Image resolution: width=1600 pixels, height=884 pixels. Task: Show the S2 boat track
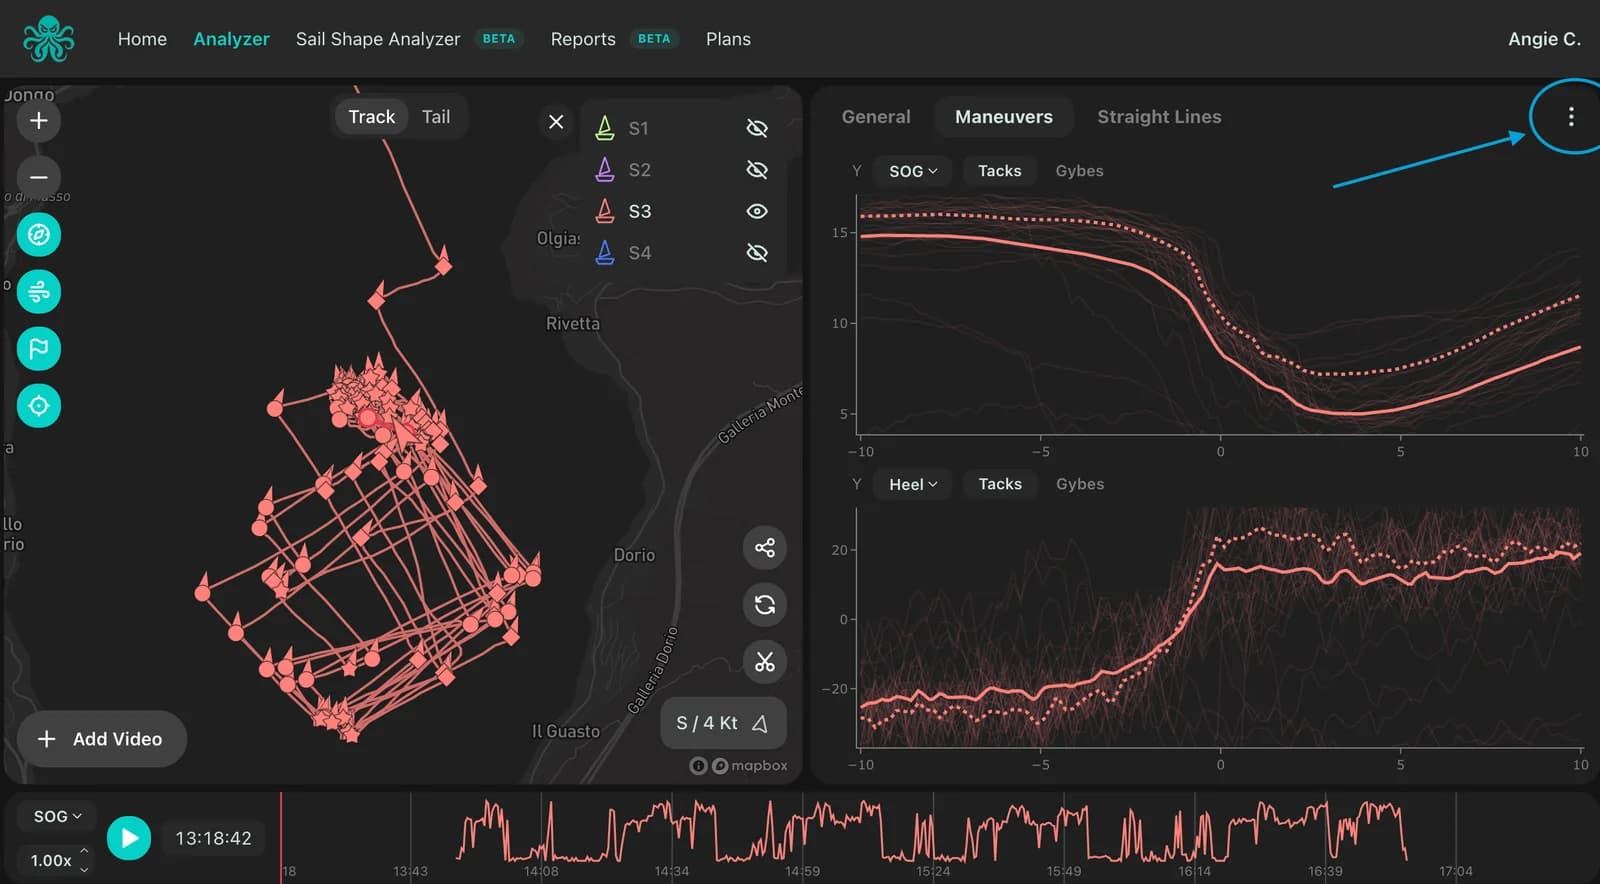757,170
